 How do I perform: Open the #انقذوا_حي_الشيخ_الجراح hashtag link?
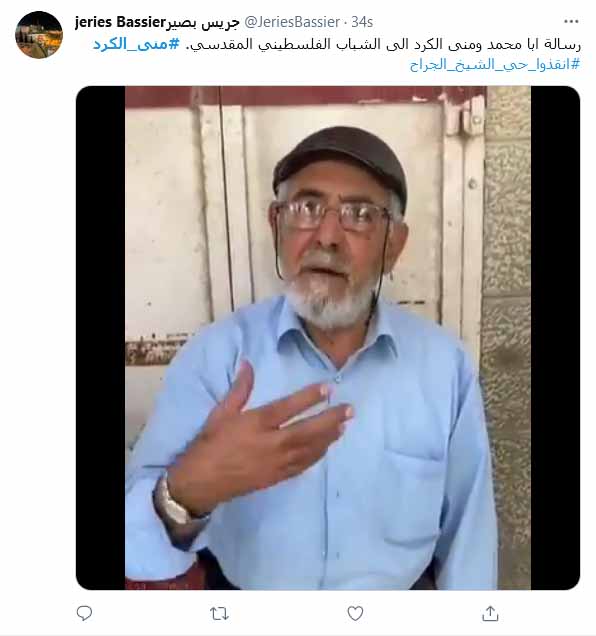[x=495, y=64]
